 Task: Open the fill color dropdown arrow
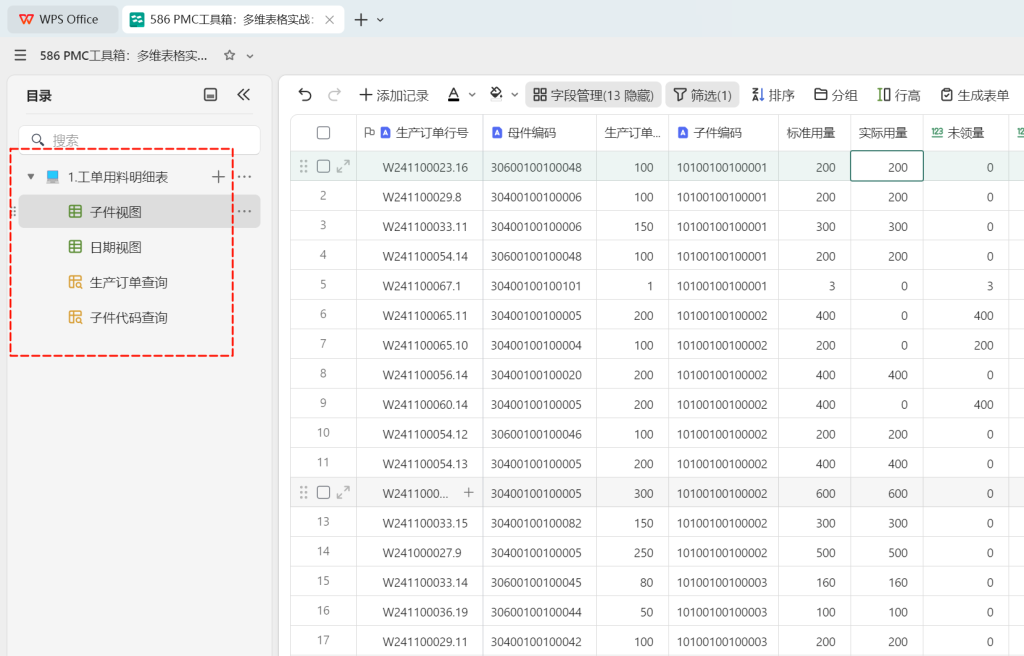pos(515,95)
